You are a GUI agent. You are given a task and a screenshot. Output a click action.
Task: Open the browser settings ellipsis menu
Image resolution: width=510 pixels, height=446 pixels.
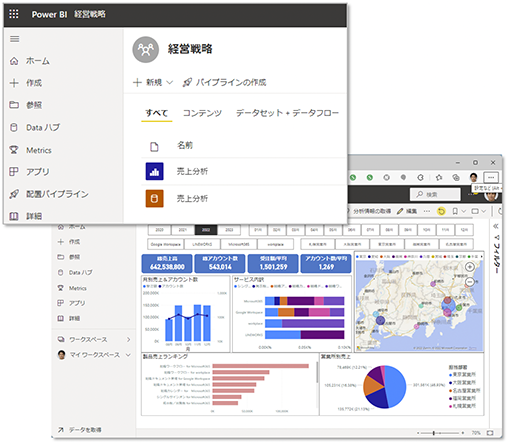[491, 178]
